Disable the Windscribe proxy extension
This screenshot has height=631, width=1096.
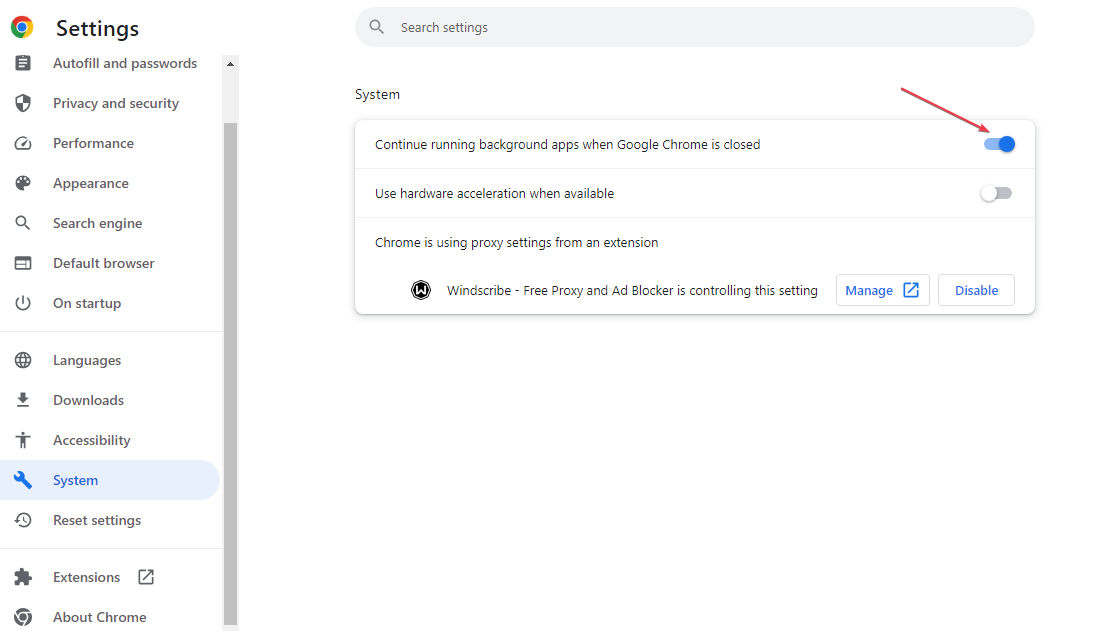976,290
